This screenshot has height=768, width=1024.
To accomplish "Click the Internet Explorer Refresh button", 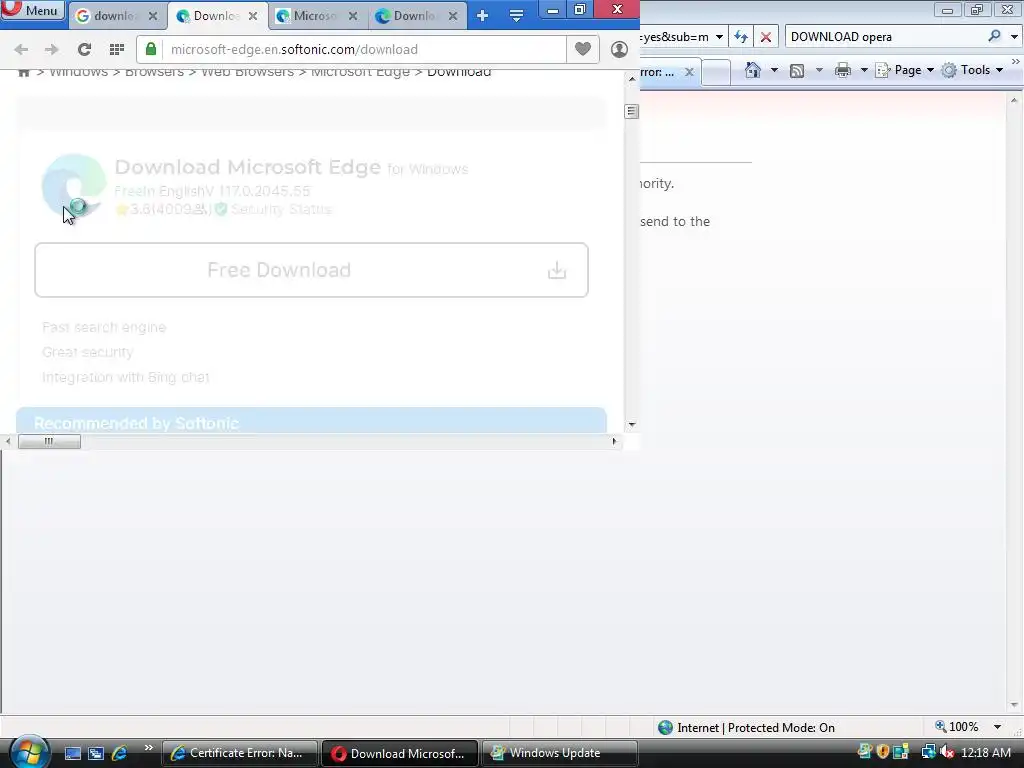I will (x=741, y=37).
